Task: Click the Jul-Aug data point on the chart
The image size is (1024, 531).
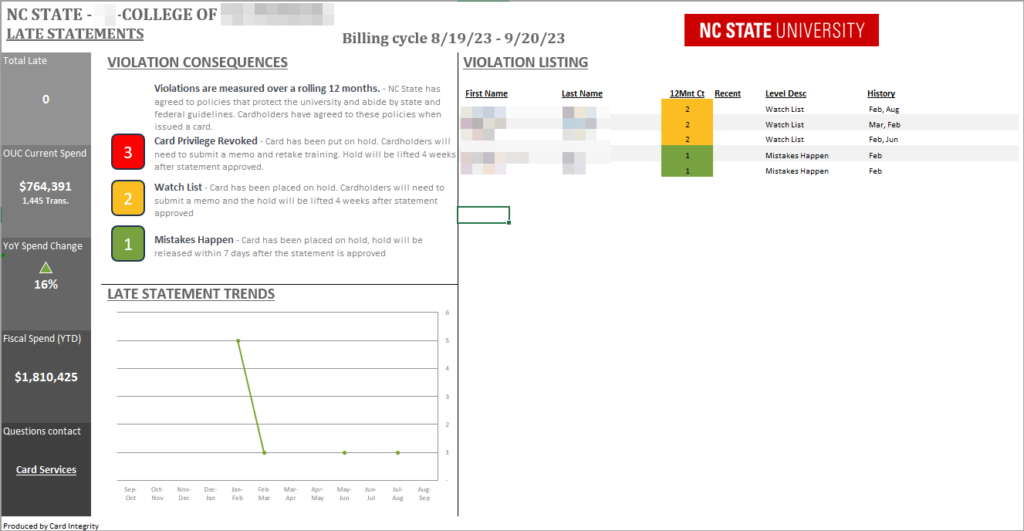Action: pos(398,453)
